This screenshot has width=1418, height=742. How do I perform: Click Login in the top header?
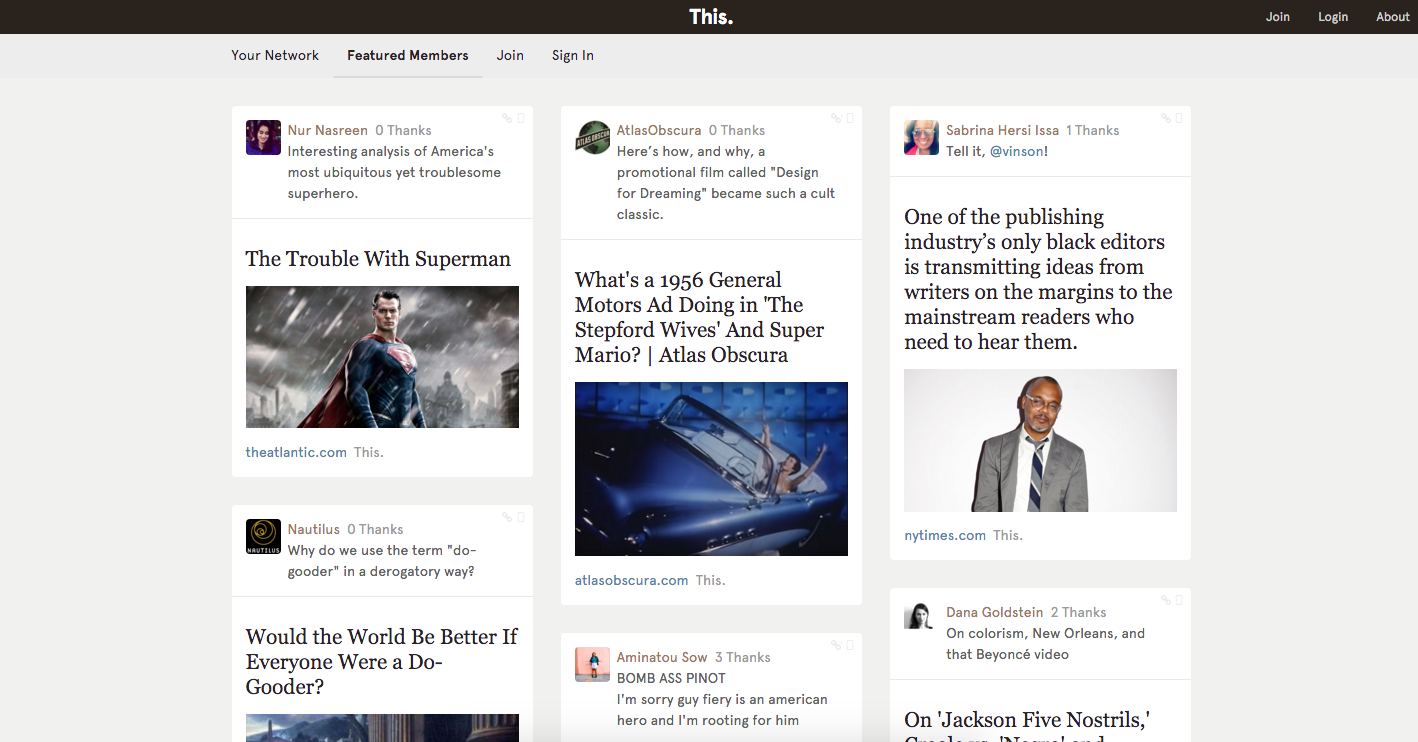[x=1333, y=17]
